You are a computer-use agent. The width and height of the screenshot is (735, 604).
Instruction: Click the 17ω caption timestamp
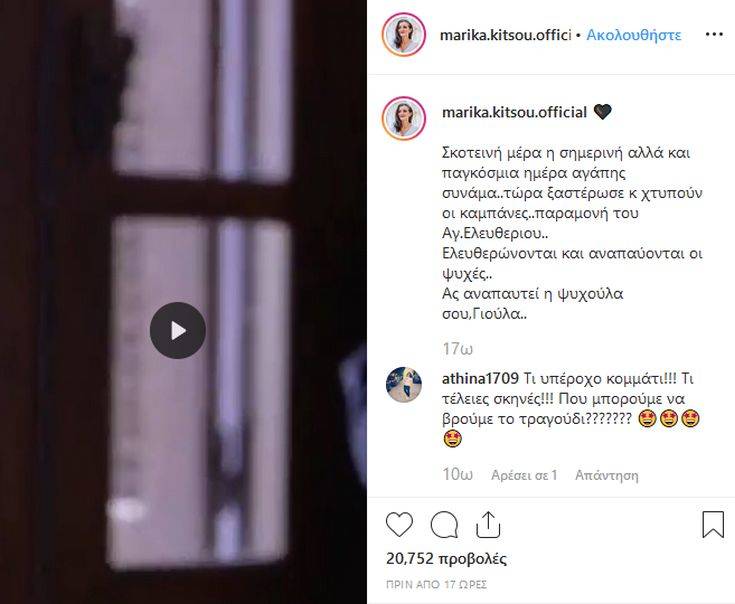(x=458, y=349)
